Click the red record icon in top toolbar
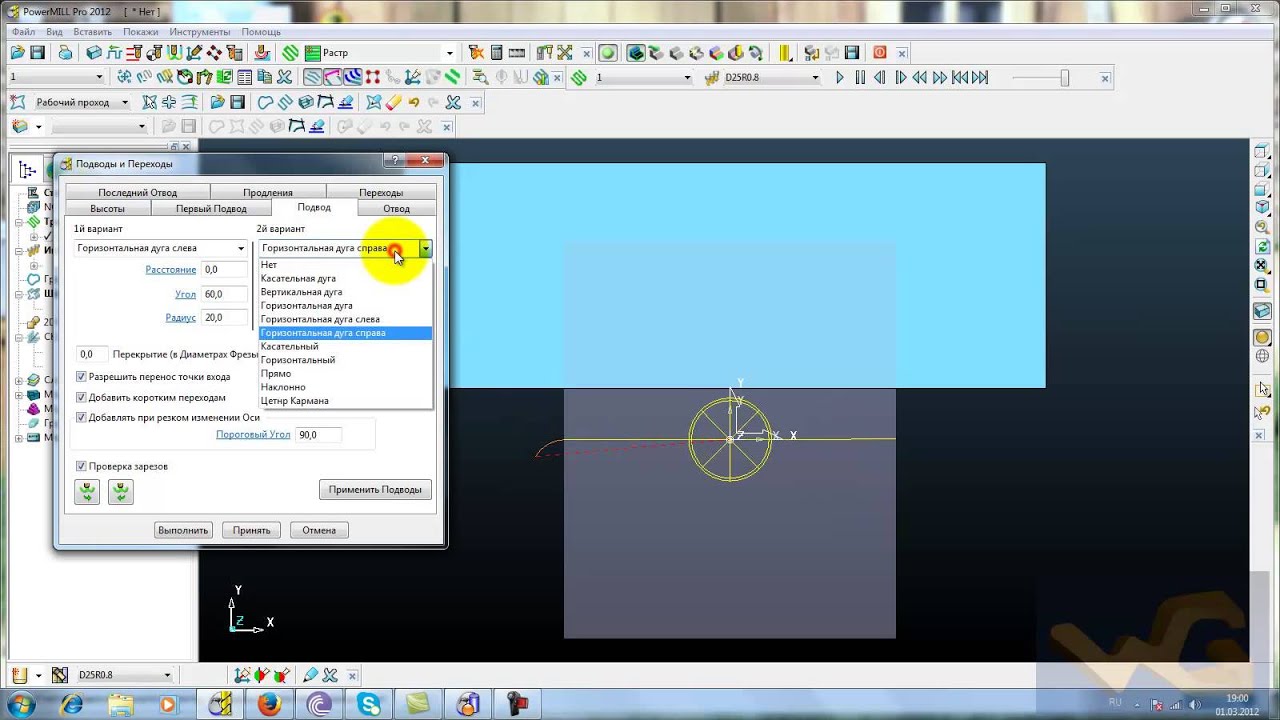Viewport: 1280px width, 720px height. click(880, 52)
